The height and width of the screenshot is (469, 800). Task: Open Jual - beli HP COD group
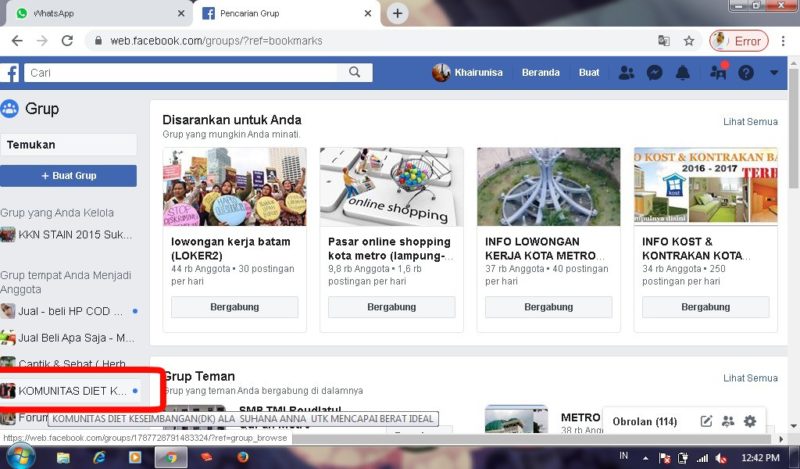tap(68, 311)
